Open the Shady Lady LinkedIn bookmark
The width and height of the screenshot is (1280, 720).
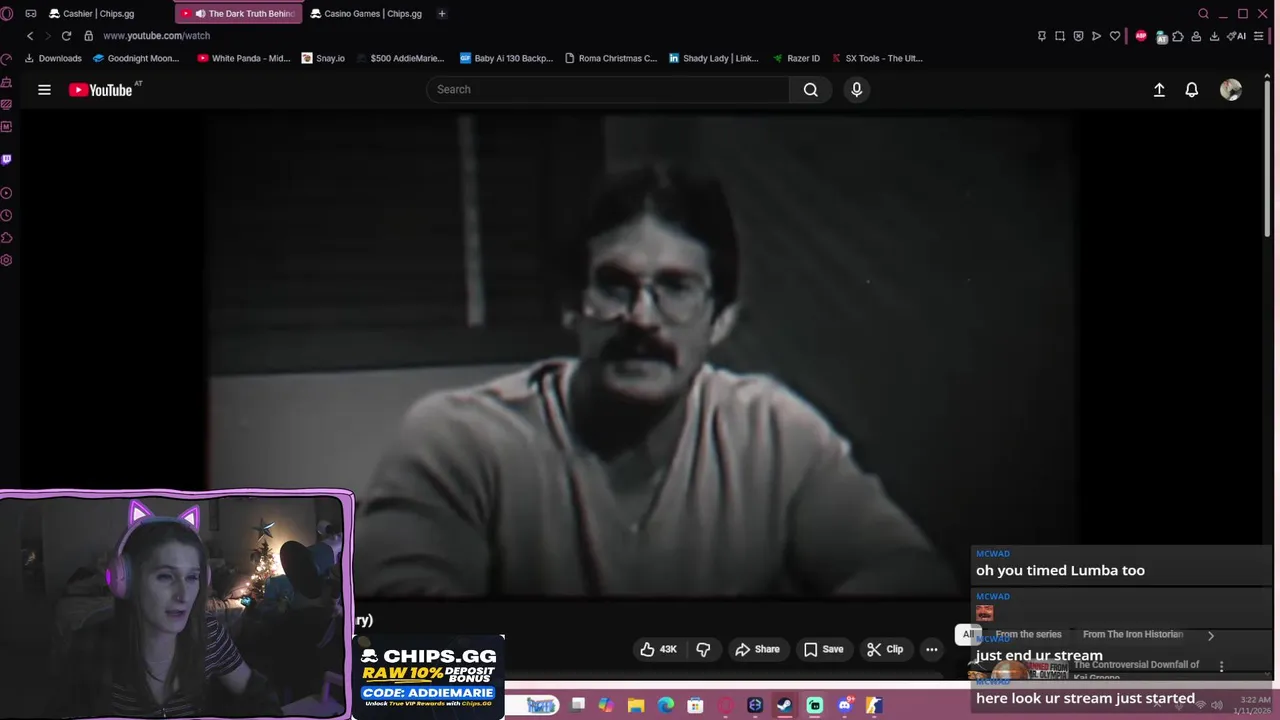click(714, 58)
